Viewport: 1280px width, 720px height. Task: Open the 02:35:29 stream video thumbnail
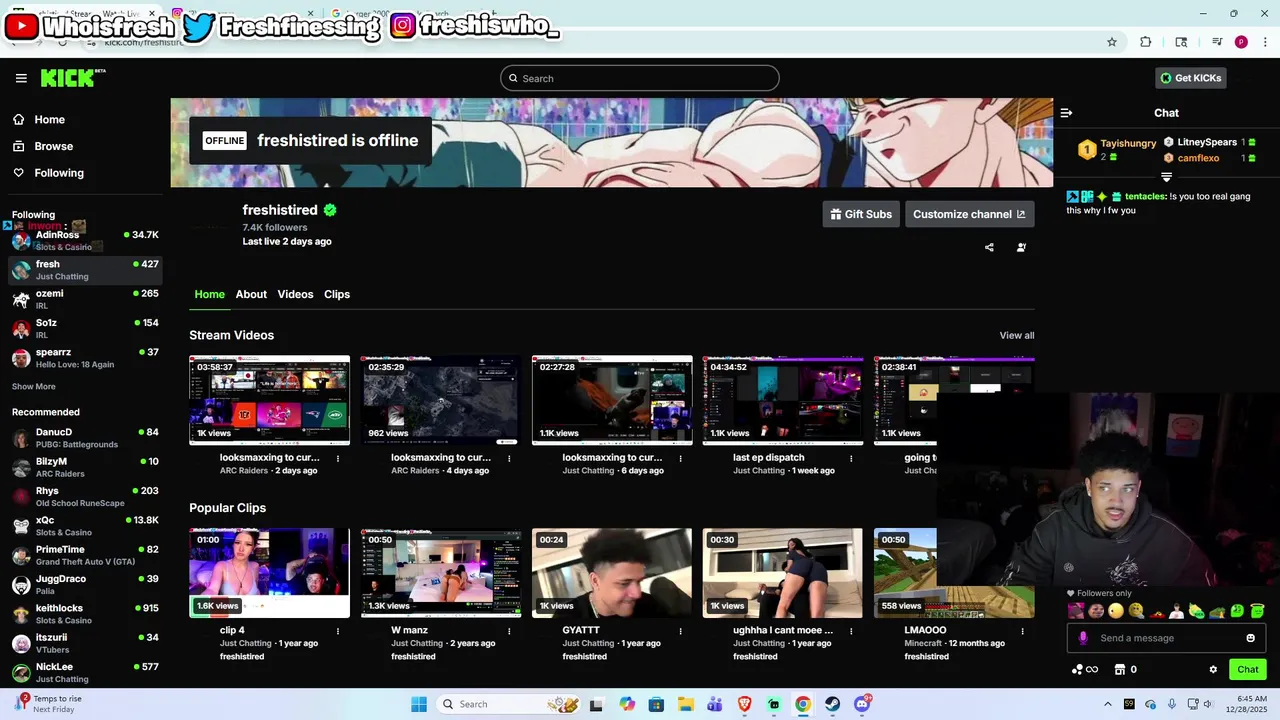point(441,400)
